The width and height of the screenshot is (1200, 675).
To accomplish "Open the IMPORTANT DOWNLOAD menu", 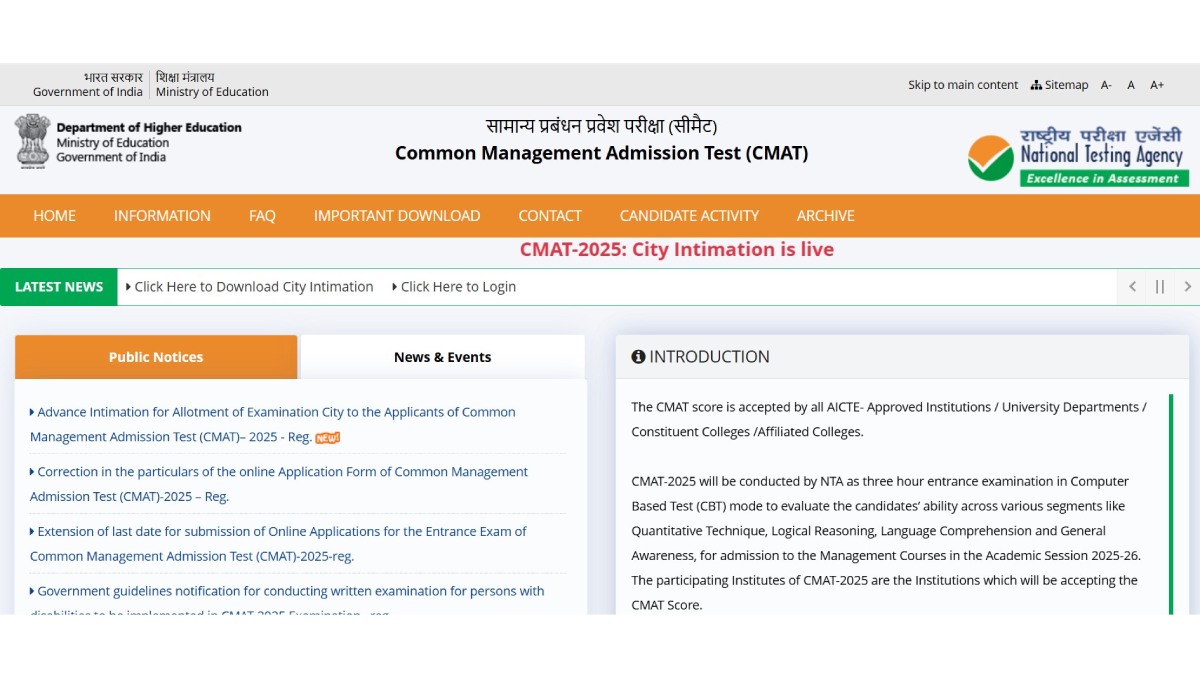I will click(397, 216).
